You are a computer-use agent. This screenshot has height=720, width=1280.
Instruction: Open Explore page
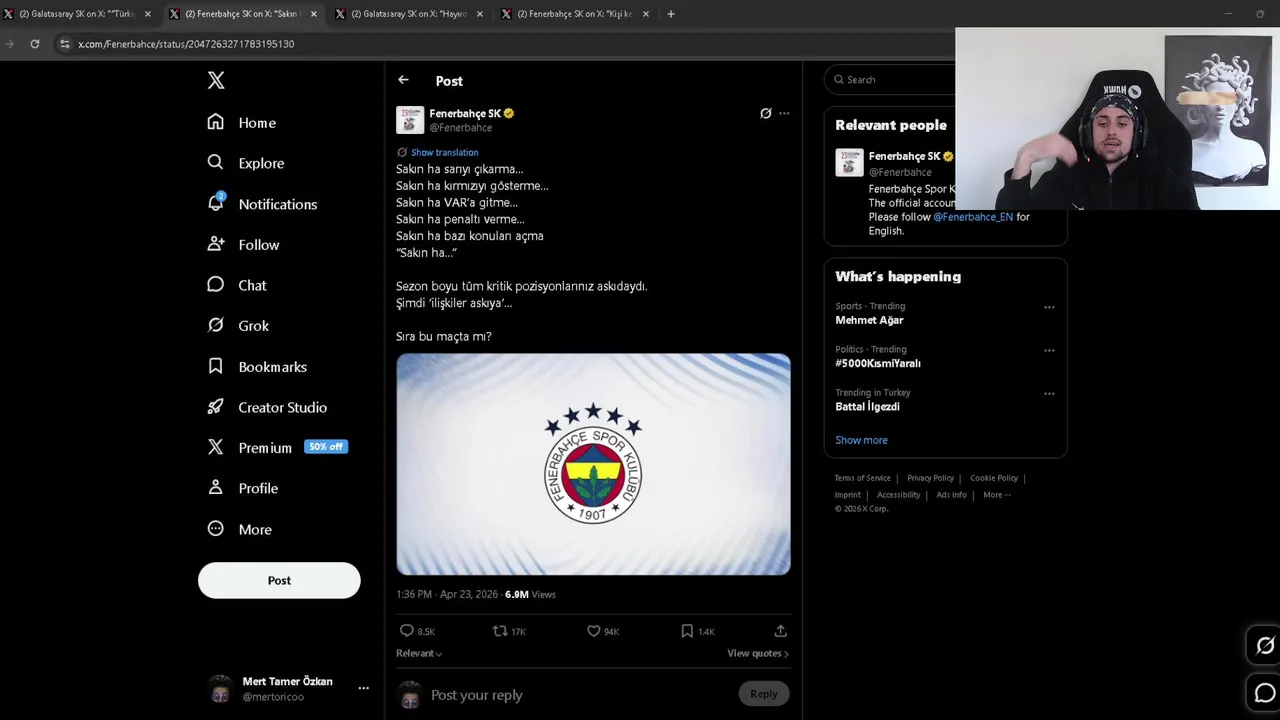pyautogui.click(x=246, y=163)
